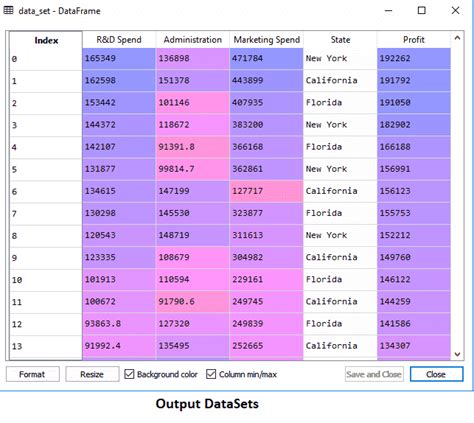Select Profit cell 146122
474x423 pixels.
(x=414, y=280)
